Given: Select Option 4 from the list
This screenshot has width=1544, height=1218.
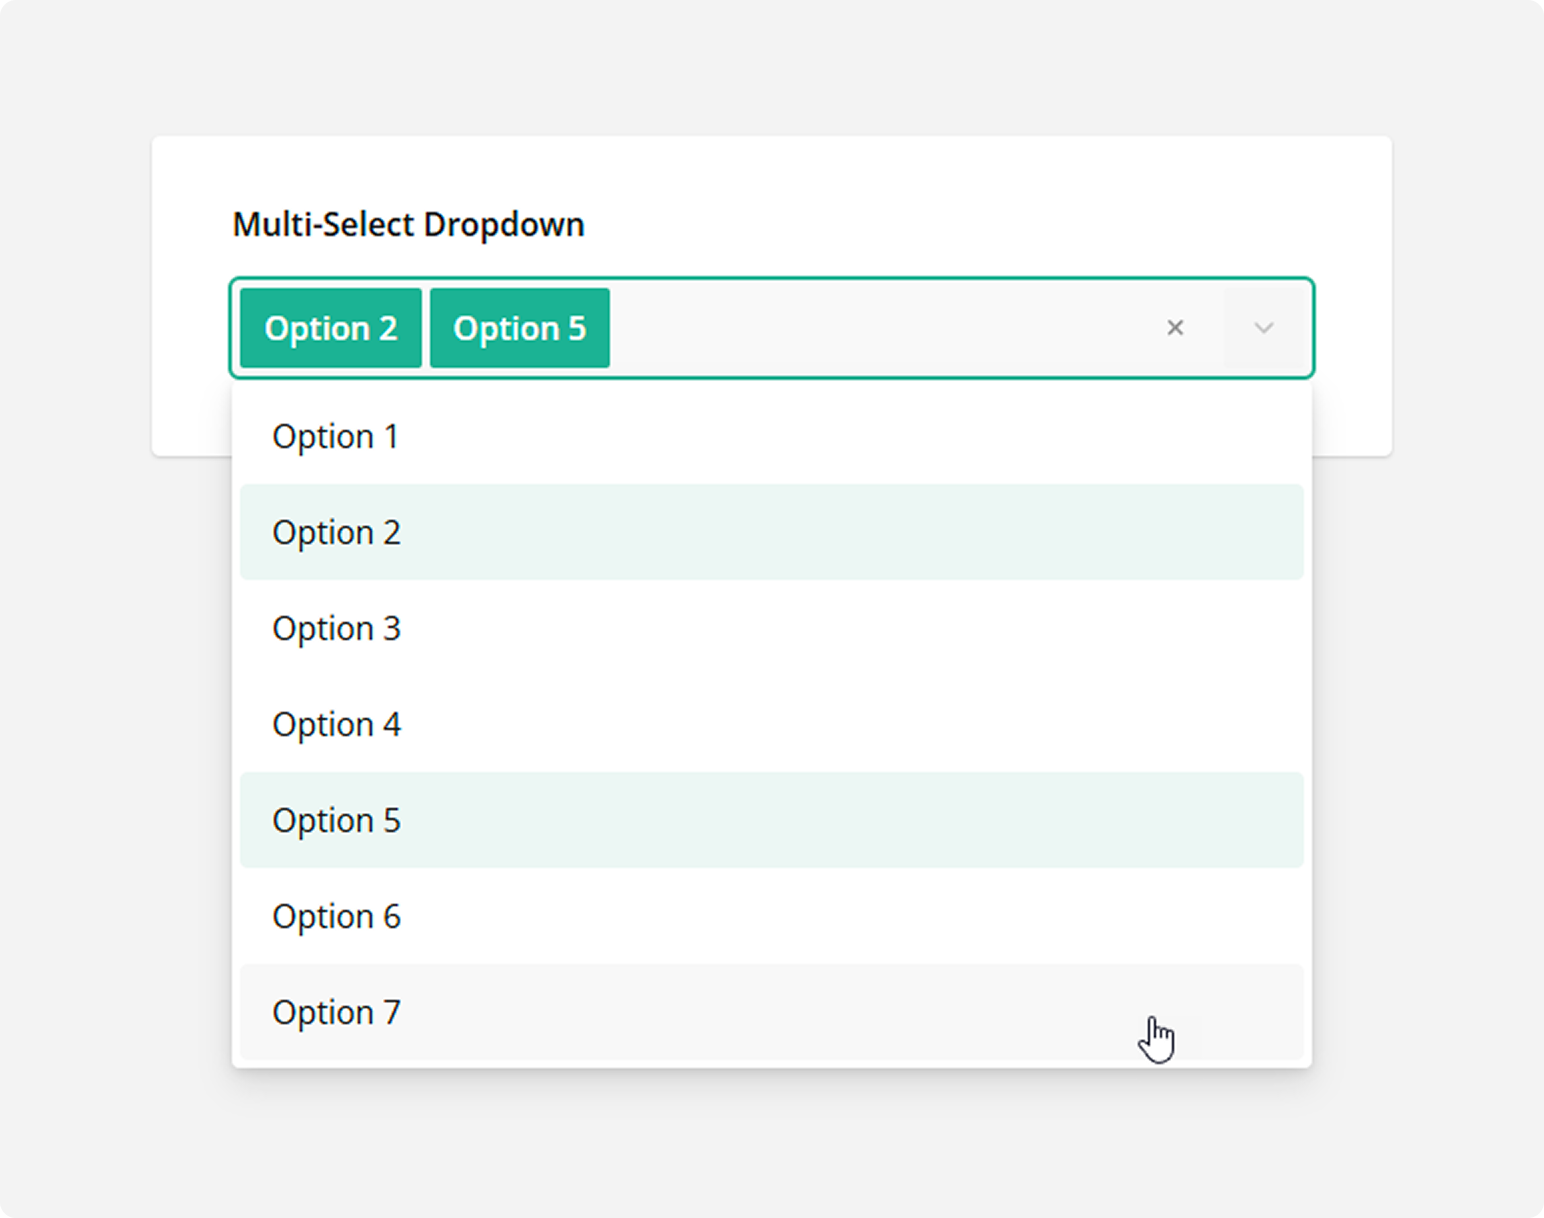Looking at the screenshot, I should pyautogui.click(x=336, y=724).
